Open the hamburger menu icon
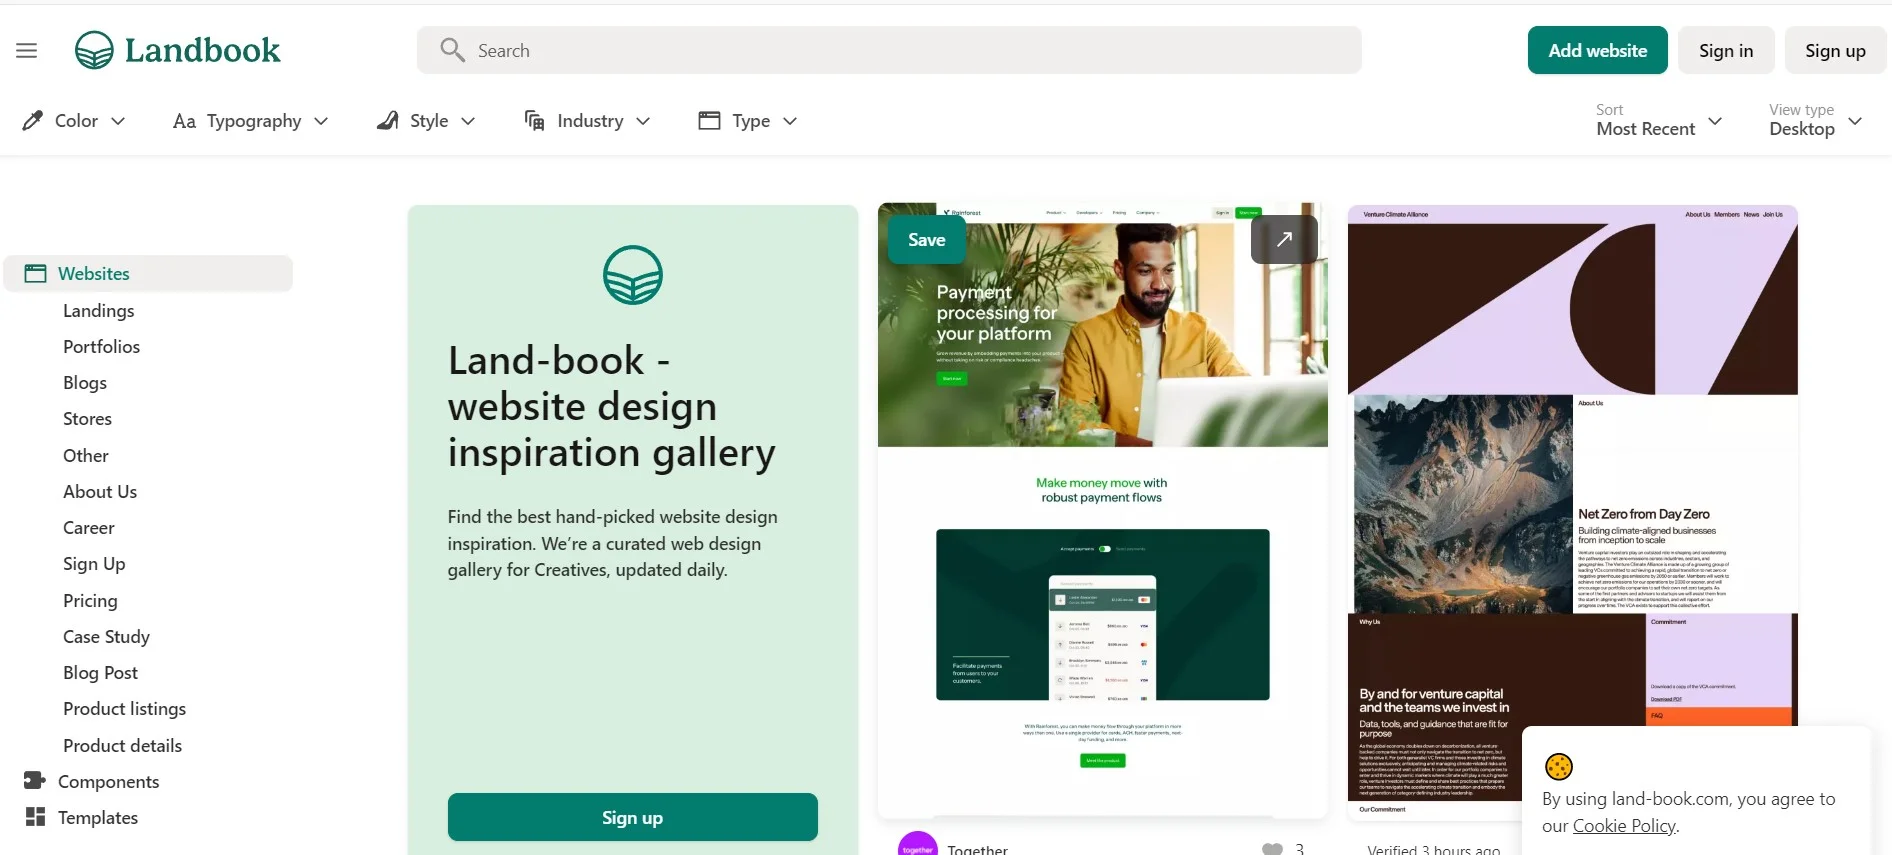Viewport: 1892px width, 855px height. 27,50
